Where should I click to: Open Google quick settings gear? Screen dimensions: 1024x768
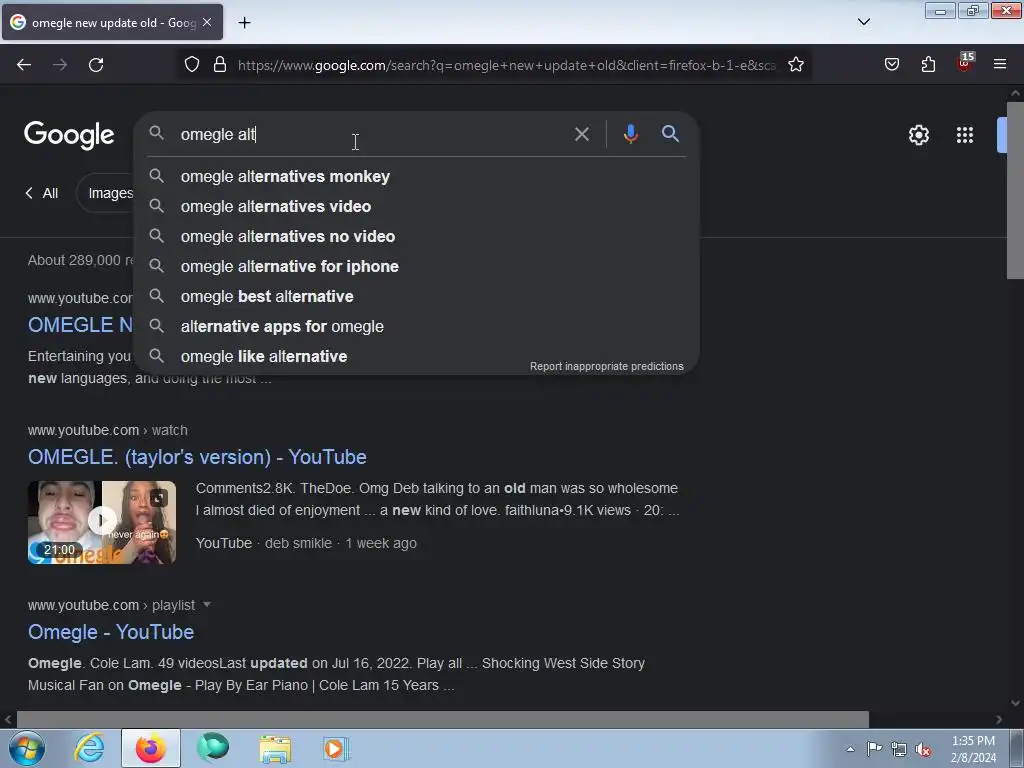click(919, 135)
